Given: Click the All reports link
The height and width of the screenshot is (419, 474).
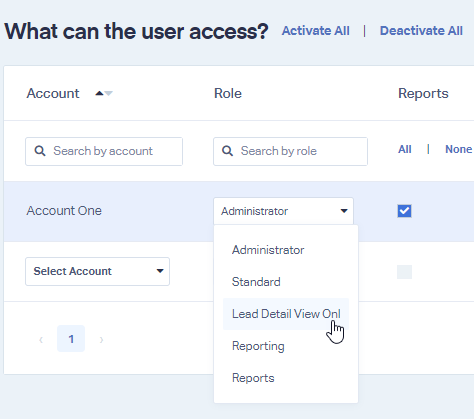Looking at the screenshot, I should pos(405,149).
